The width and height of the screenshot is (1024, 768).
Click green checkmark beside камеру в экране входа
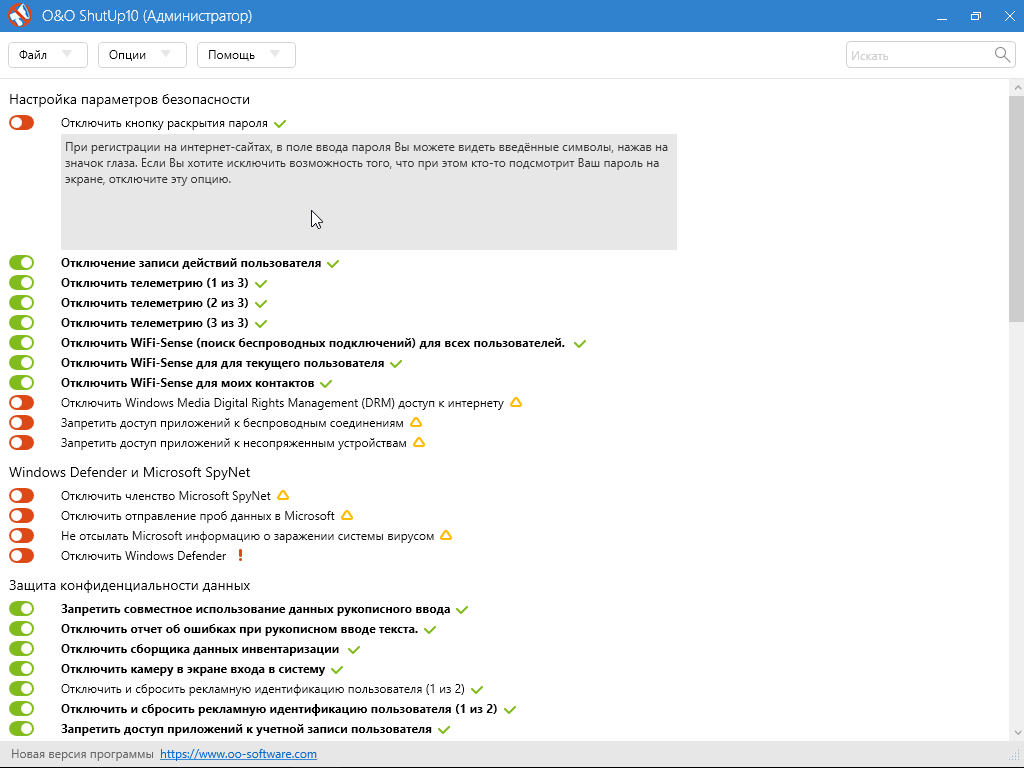(337, 669)
